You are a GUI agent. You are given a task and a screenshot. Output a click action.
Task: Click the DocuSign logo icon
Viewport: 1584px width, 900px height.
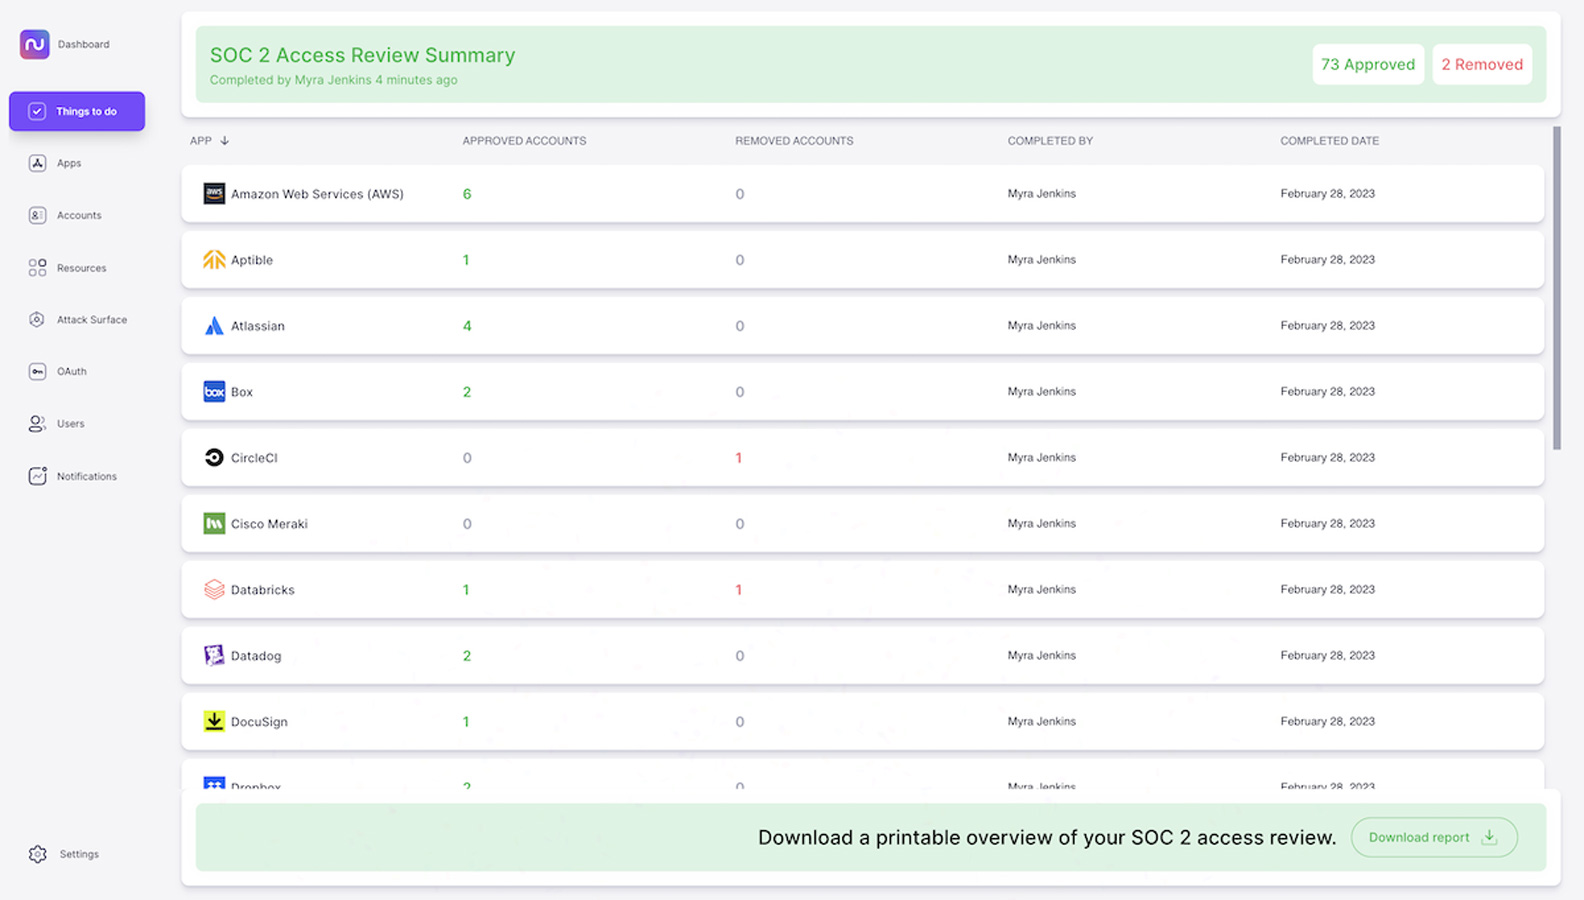pyautogui.click(x=214, y=722)
